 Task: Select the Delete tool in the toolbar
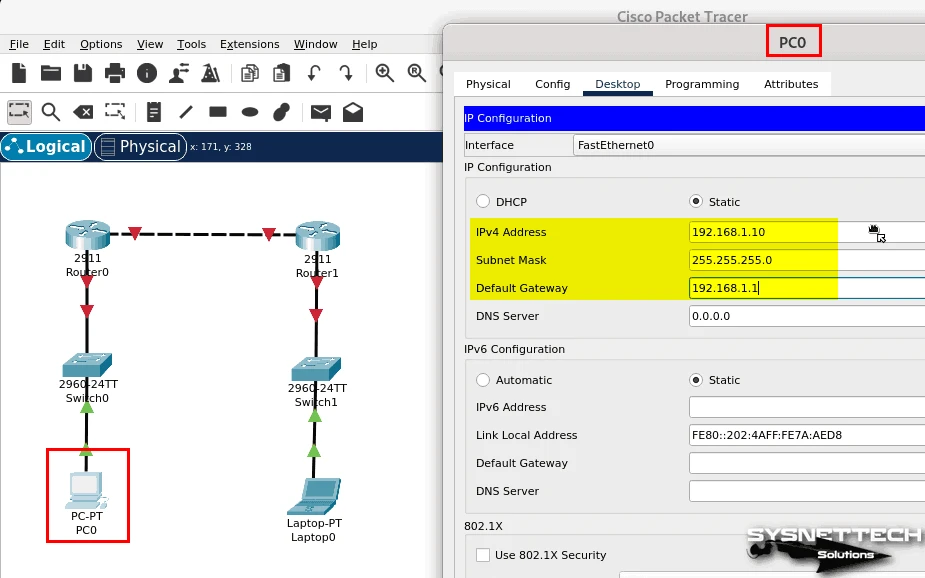(83, 112)
